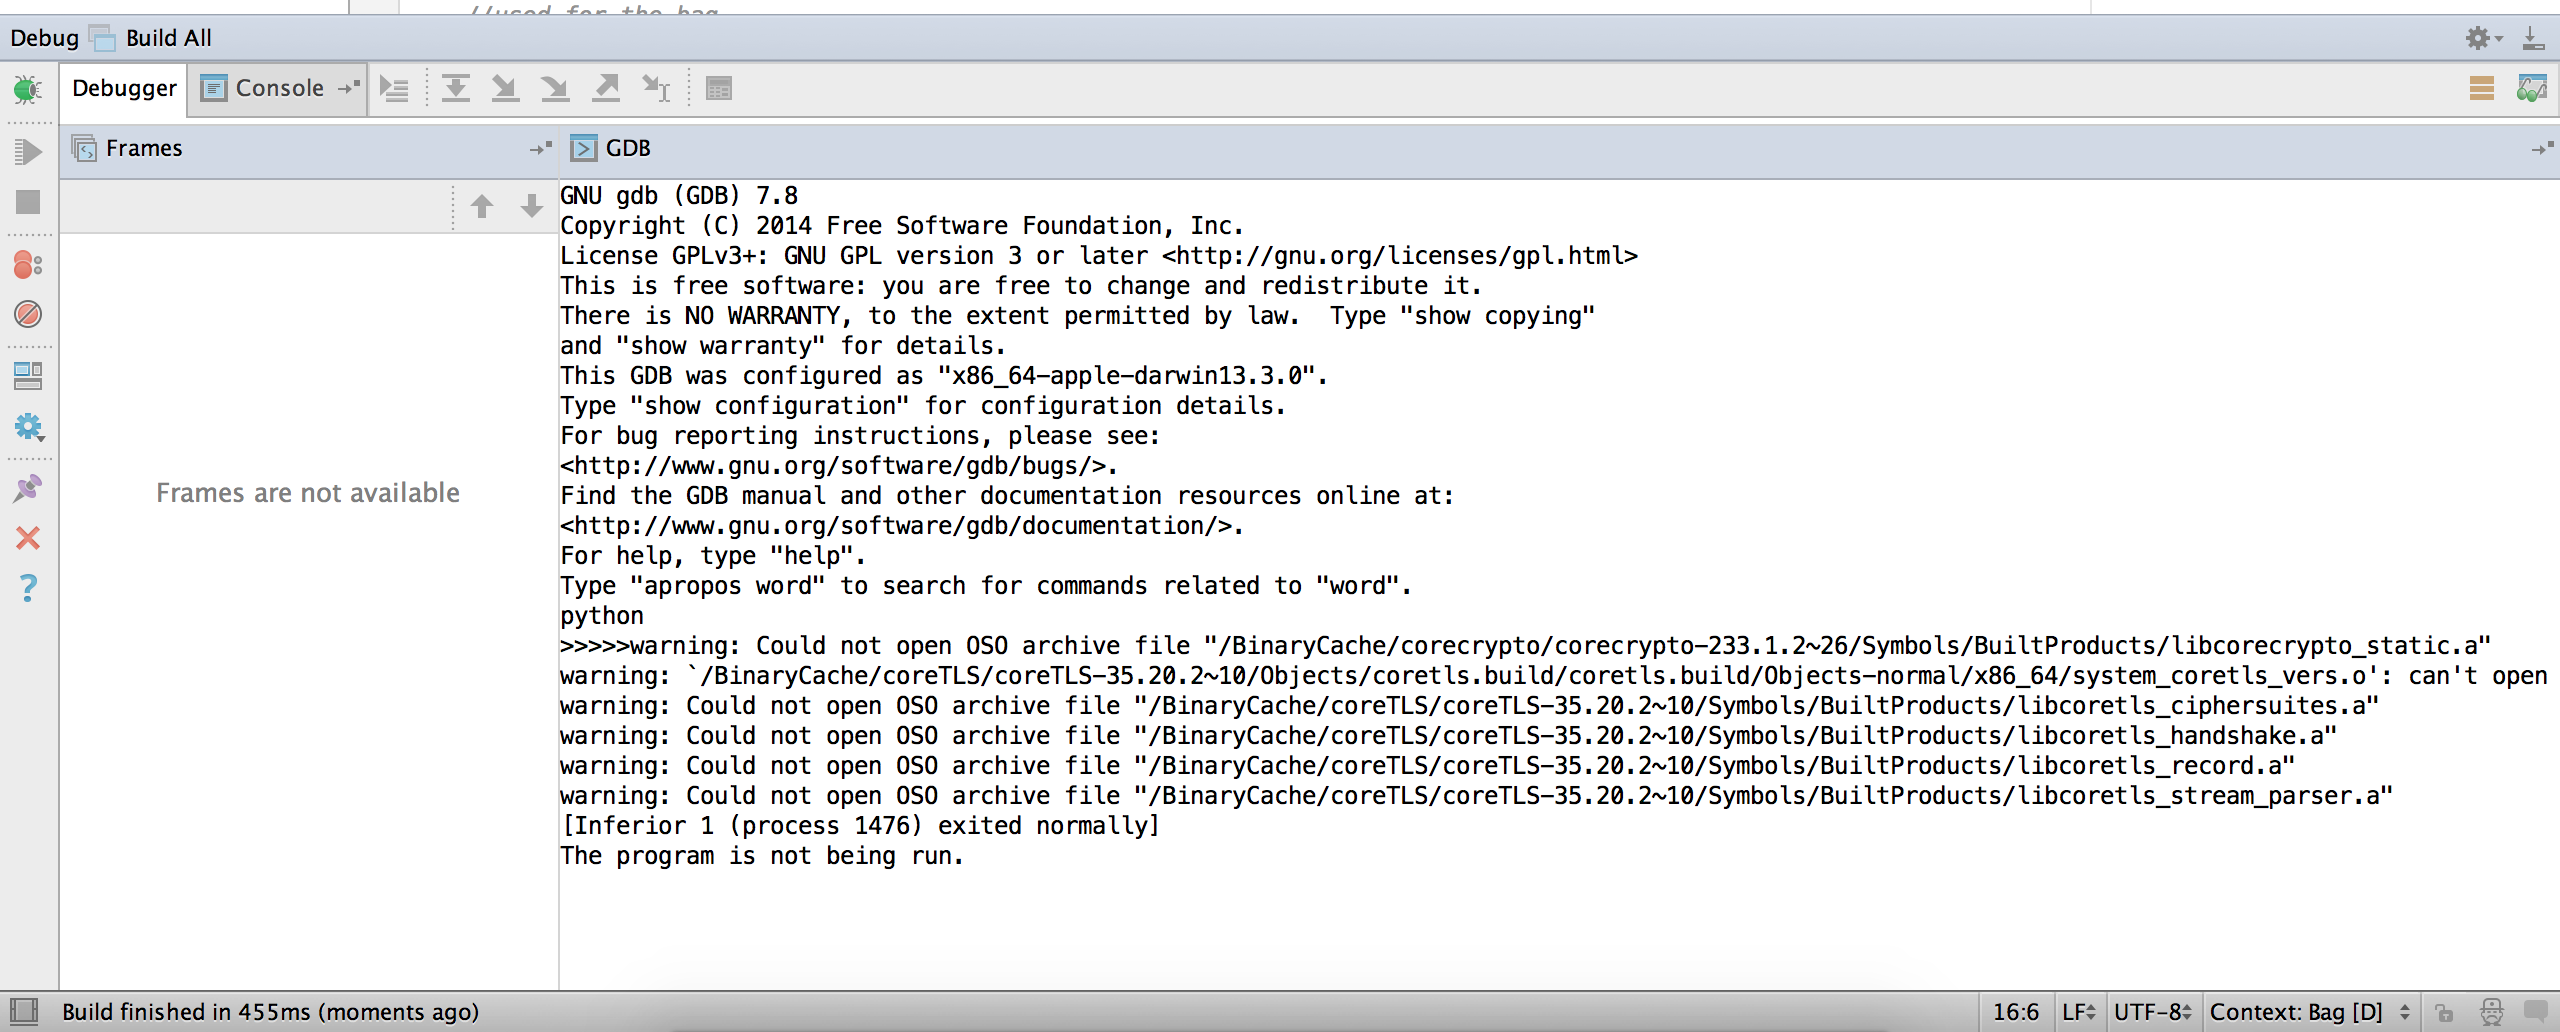The image size is (2560, 1032).
Task: Click the Restore Layout icon in sidebar
Action: tap(28, 376)
